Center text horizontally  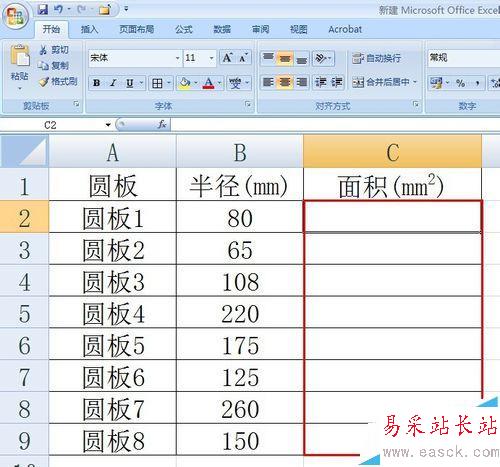coord(285,82)
